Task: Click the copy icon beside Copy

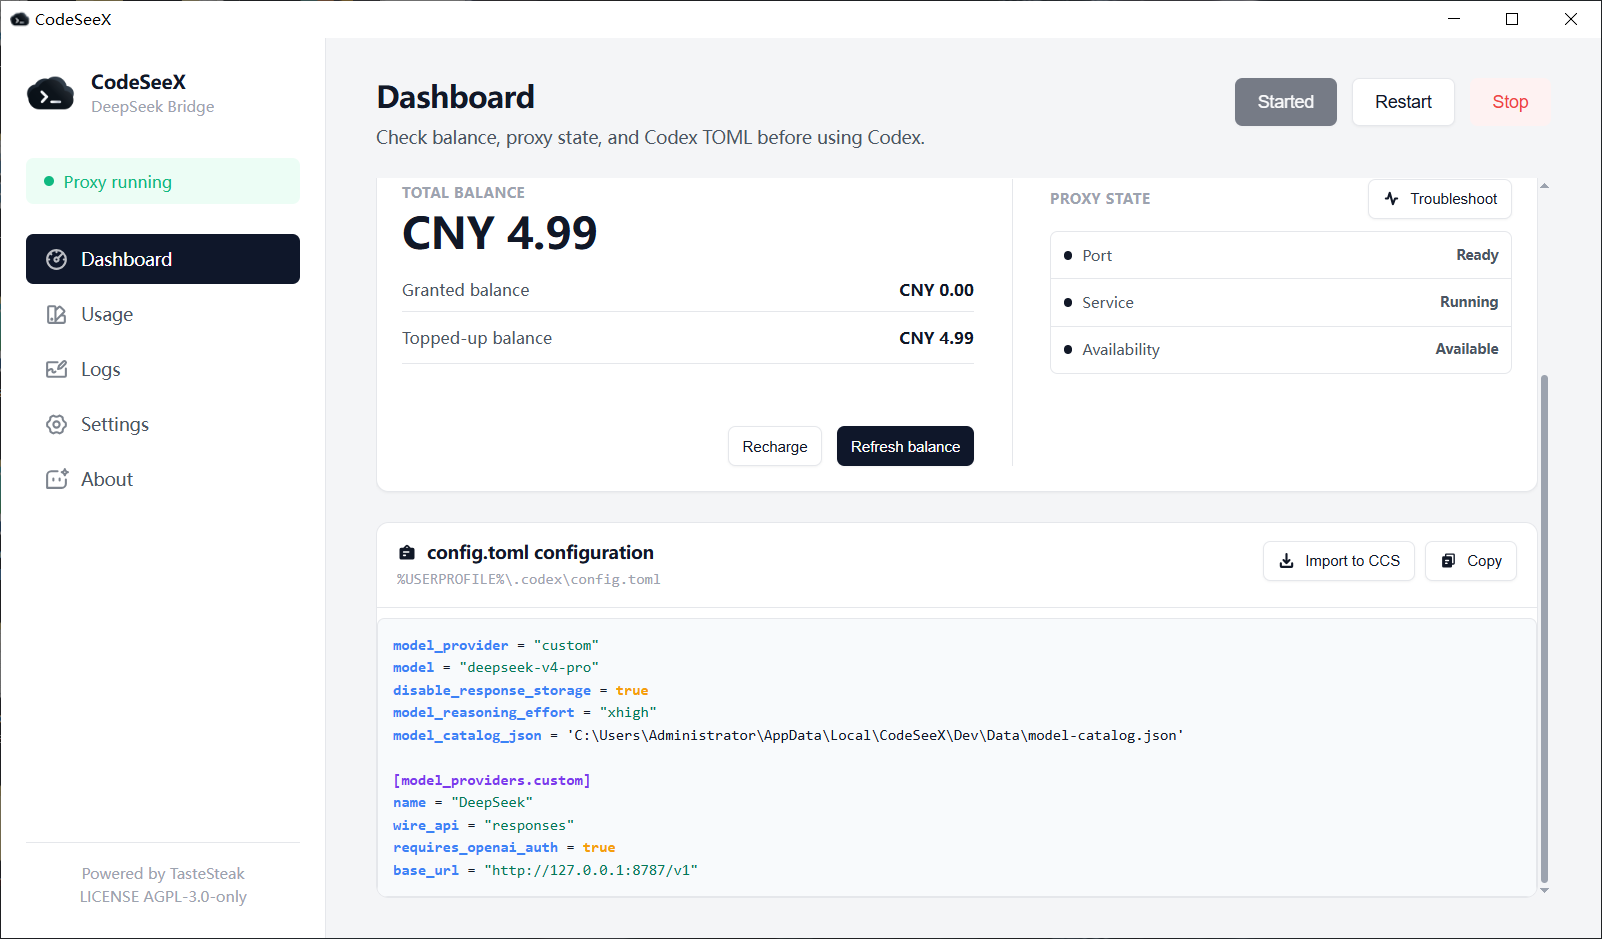Action: tap(1448, 561)
